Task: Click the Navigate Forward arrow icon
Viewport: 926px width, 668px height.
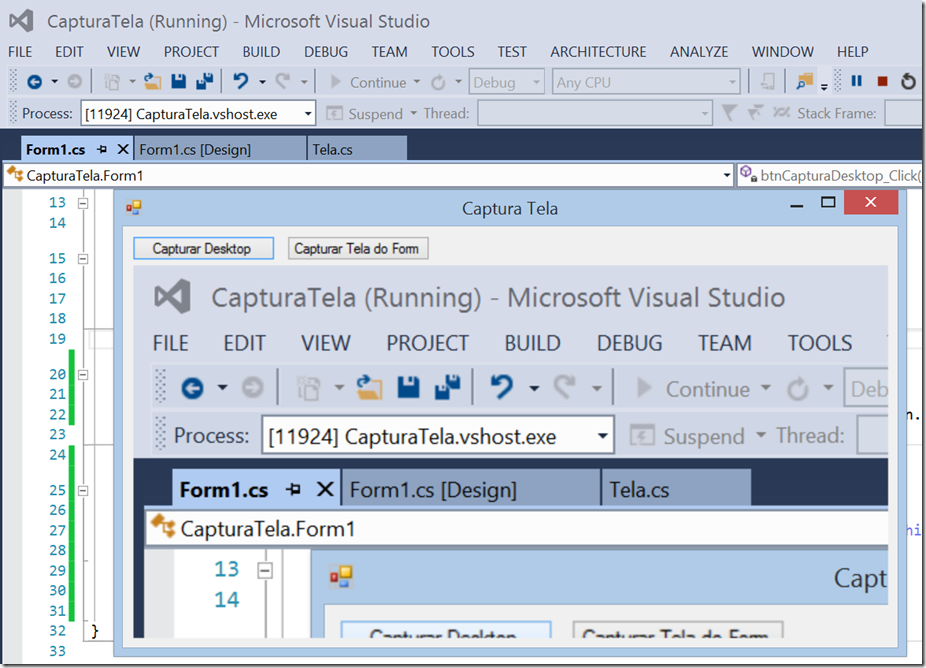Action: 74,82
